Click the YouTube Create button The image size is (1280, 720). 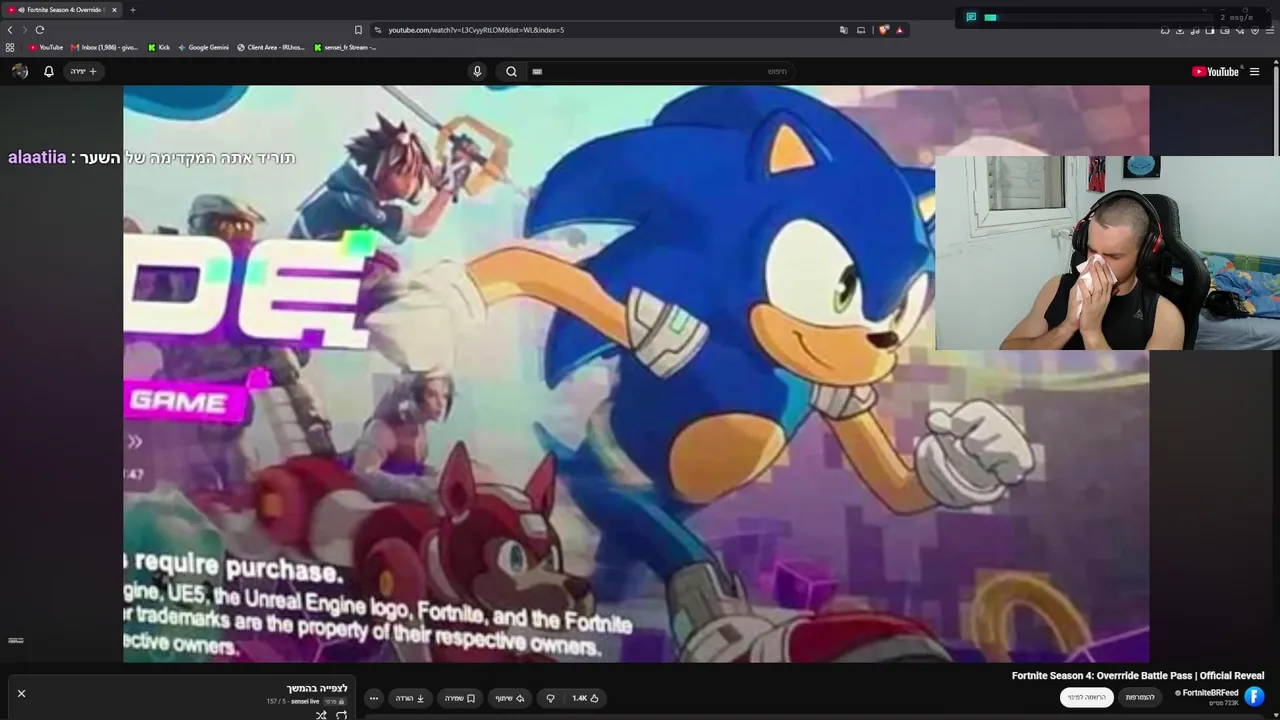click(83, 71)
